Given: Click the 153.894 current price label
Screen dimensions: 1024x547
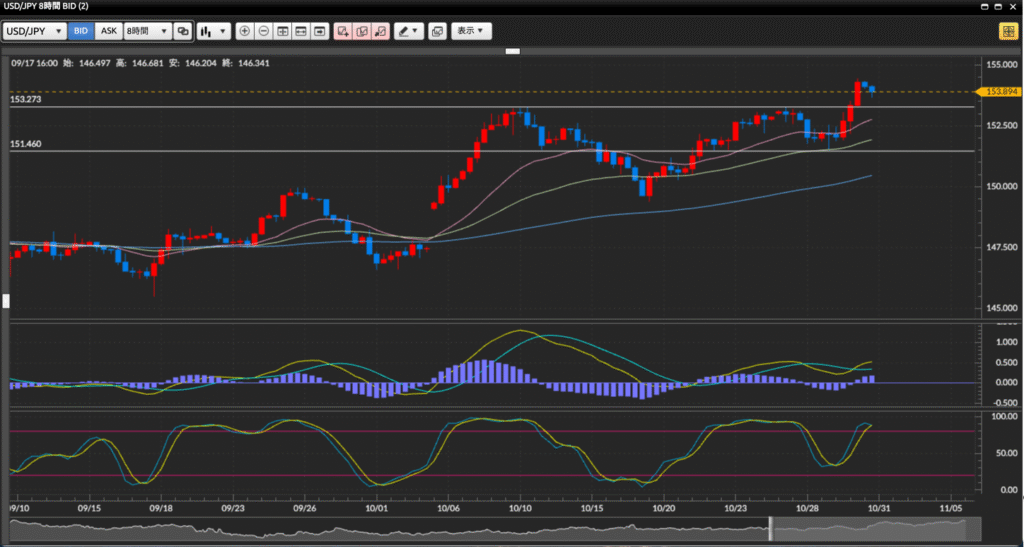Looking at the screenshot, I should pos(1000,91).
